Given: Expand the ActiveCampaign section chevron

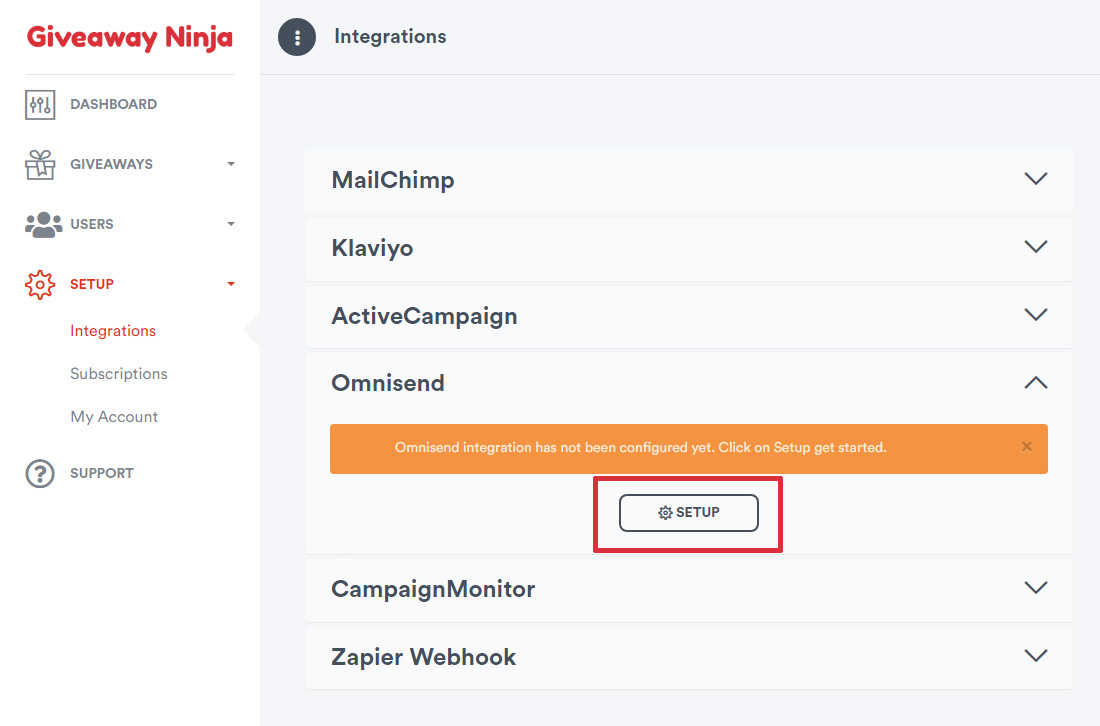Looking at the screenshot, I should point(1035,314).
